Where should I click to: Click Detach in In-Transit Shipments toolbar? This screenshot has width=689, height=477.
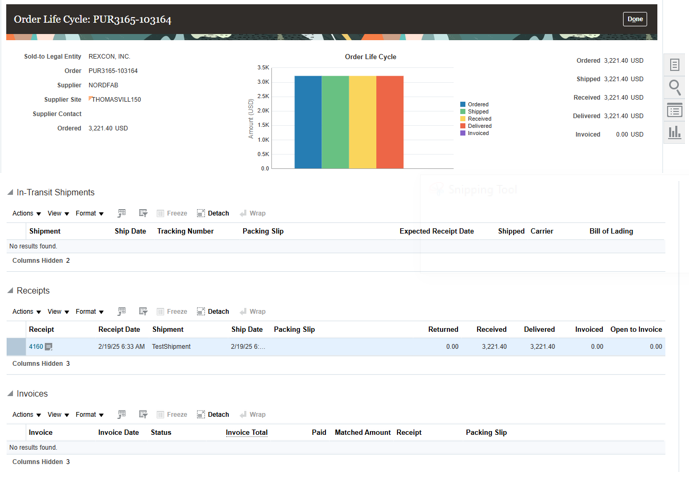click(213, 213)
